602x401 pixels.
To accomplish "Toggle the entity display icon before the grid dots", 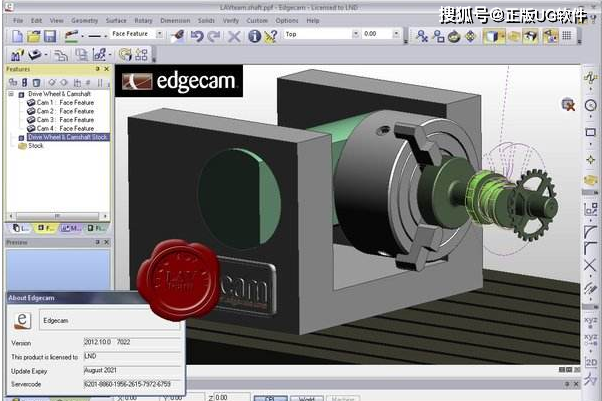I will pos(550,36).
